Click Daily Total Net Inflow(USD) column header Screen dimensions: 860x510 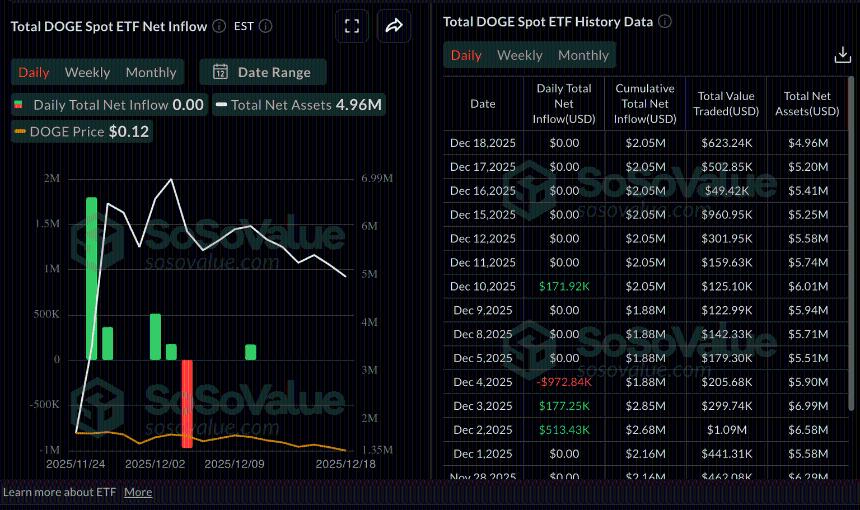tap(564, 104)
